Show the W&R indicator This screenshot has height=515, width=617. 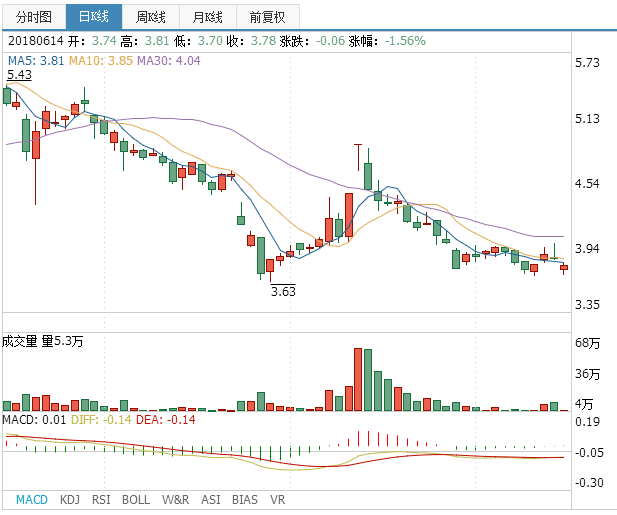(175, 500)
